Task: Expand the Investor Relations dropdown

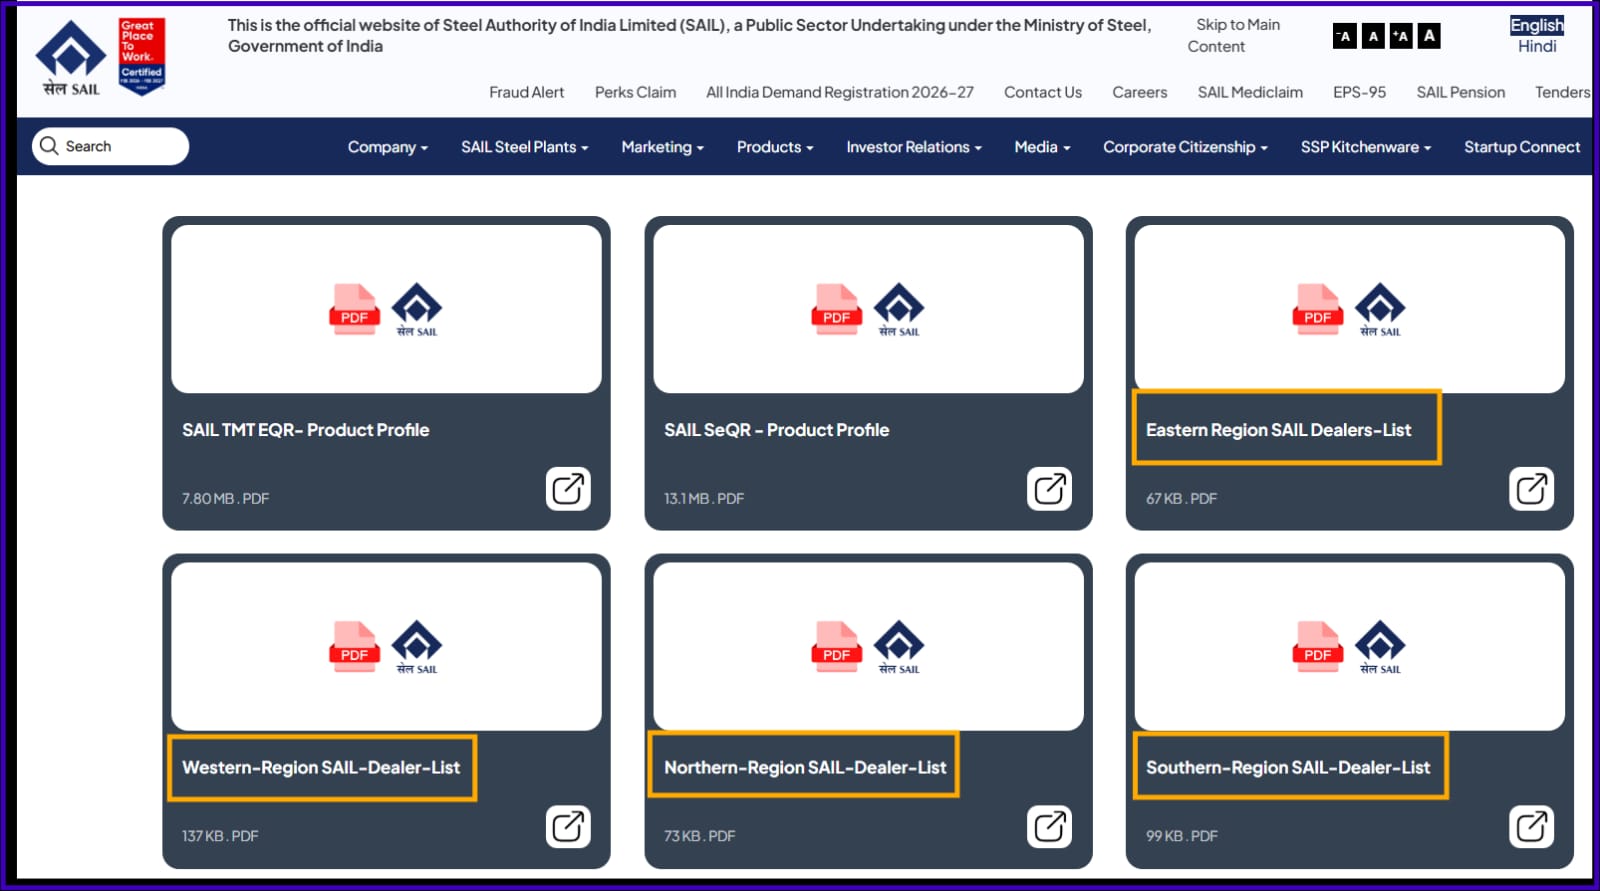Action: point(914,147)
